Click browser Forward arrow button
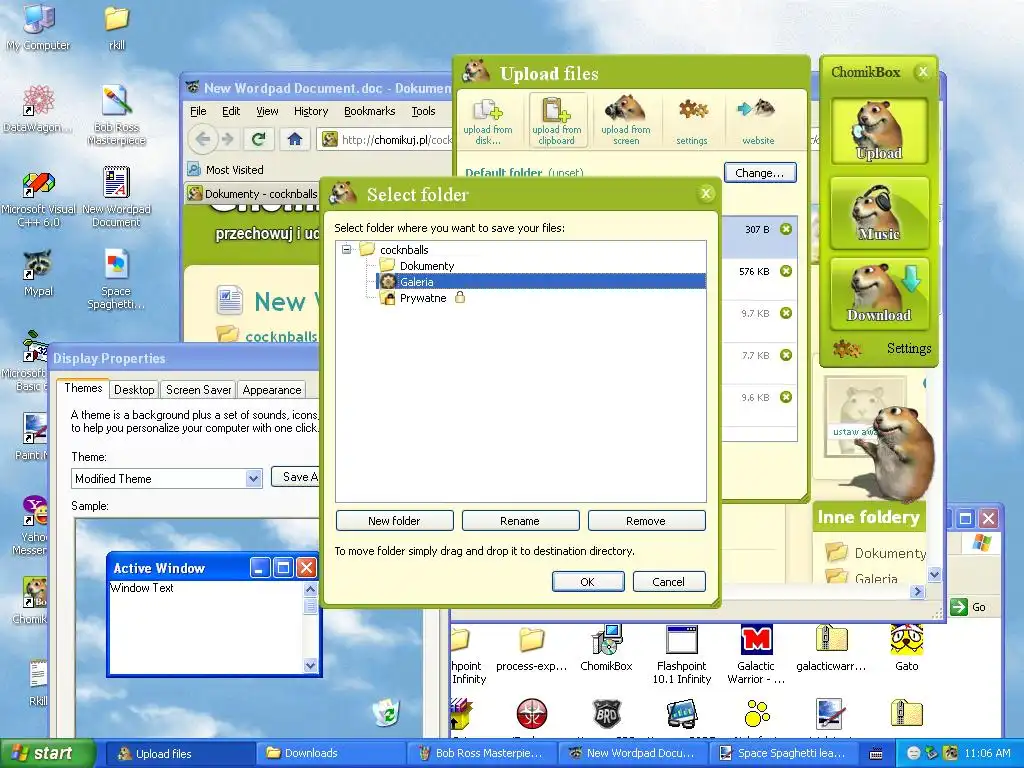 pos(227,138)
